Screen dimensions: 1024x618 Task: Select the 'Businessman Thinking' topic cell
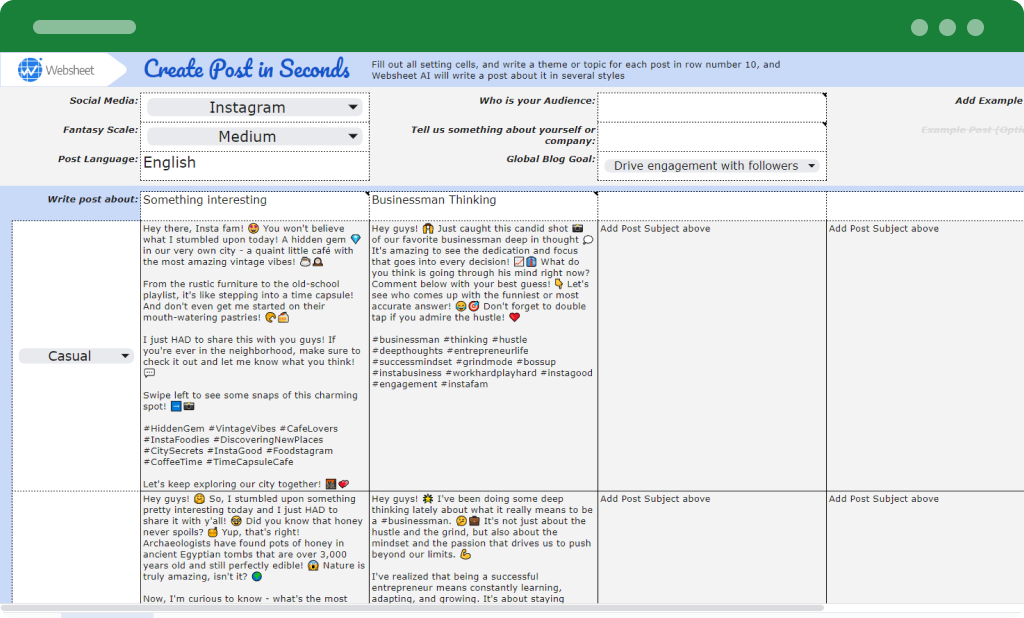click(483, 206)
